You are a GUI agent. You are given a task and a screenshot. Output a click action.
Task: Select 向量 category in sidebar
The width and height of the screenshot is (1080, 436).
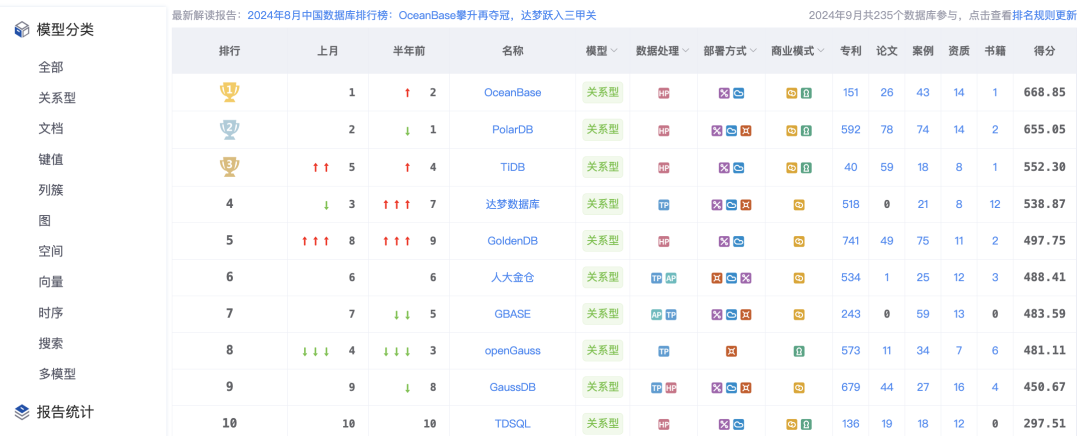click(x=51, y=282)
